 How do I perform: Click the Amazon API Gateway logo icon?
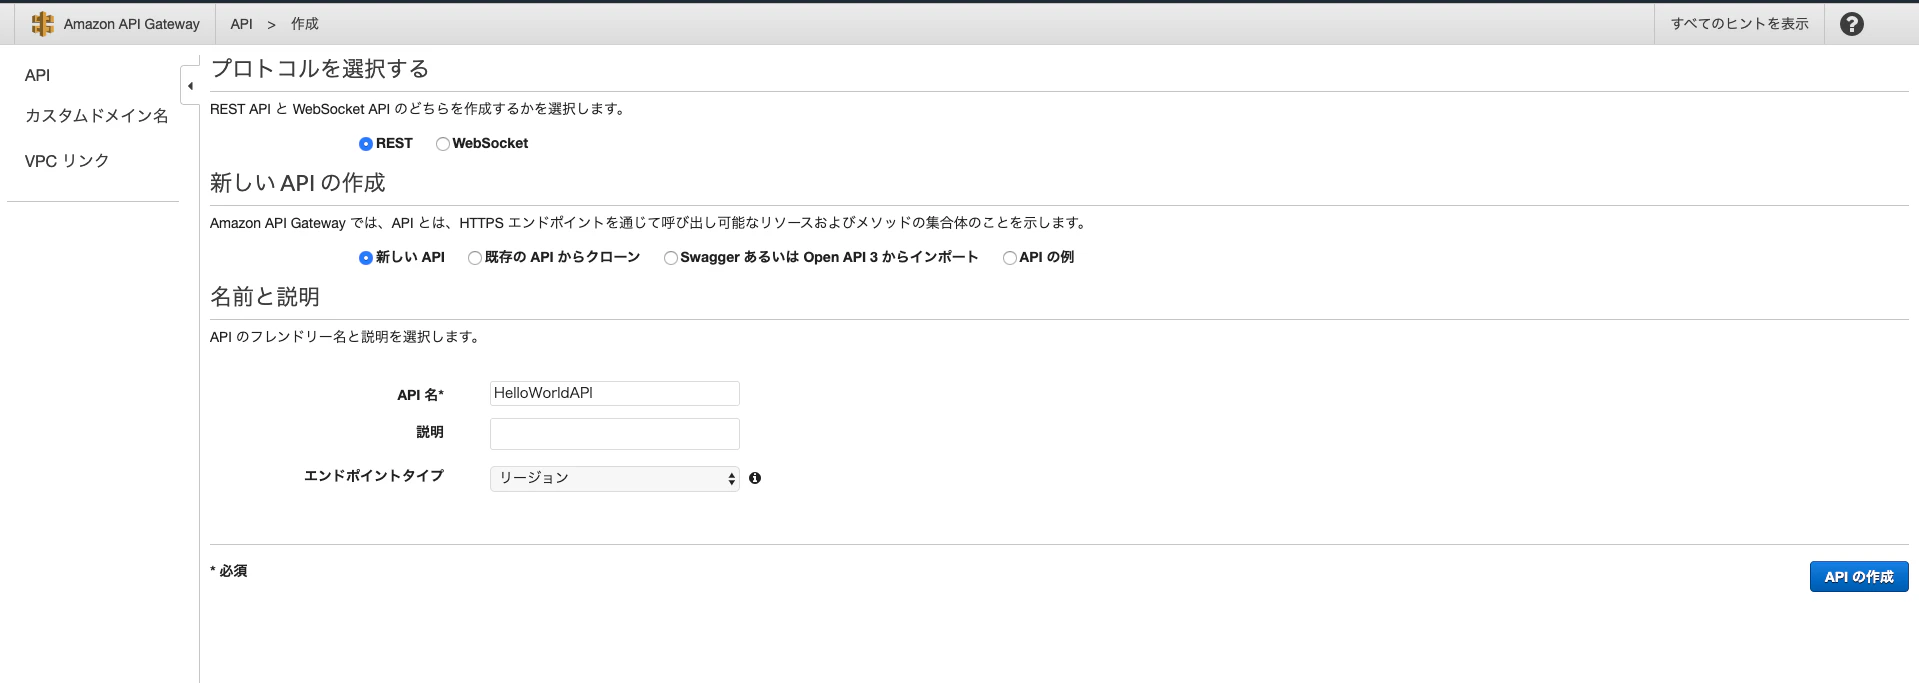pyautogui.click(x=42, y=24)
